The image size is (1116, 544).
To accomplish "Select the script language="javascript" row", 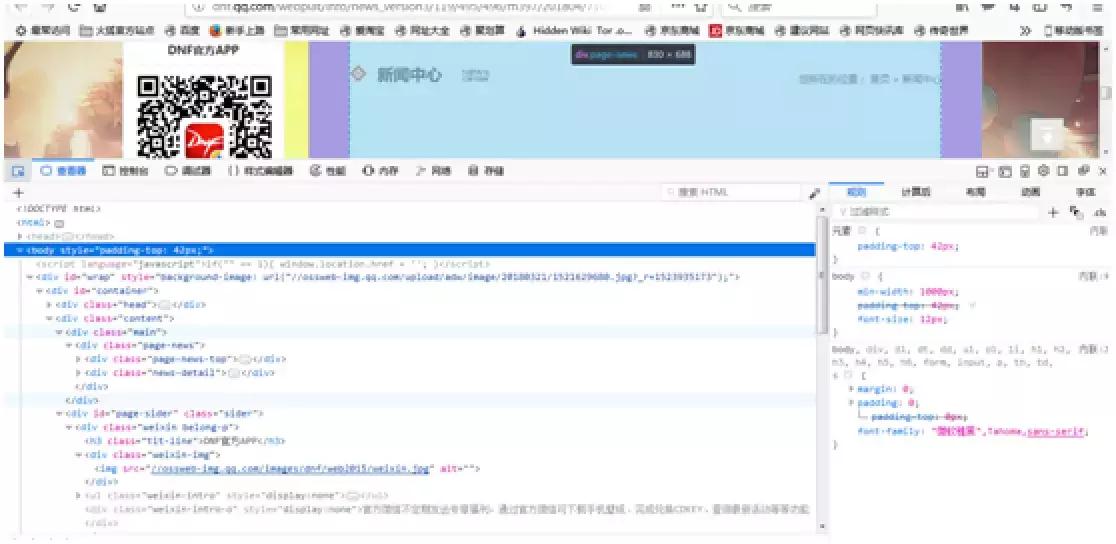I will coord(262,263).
